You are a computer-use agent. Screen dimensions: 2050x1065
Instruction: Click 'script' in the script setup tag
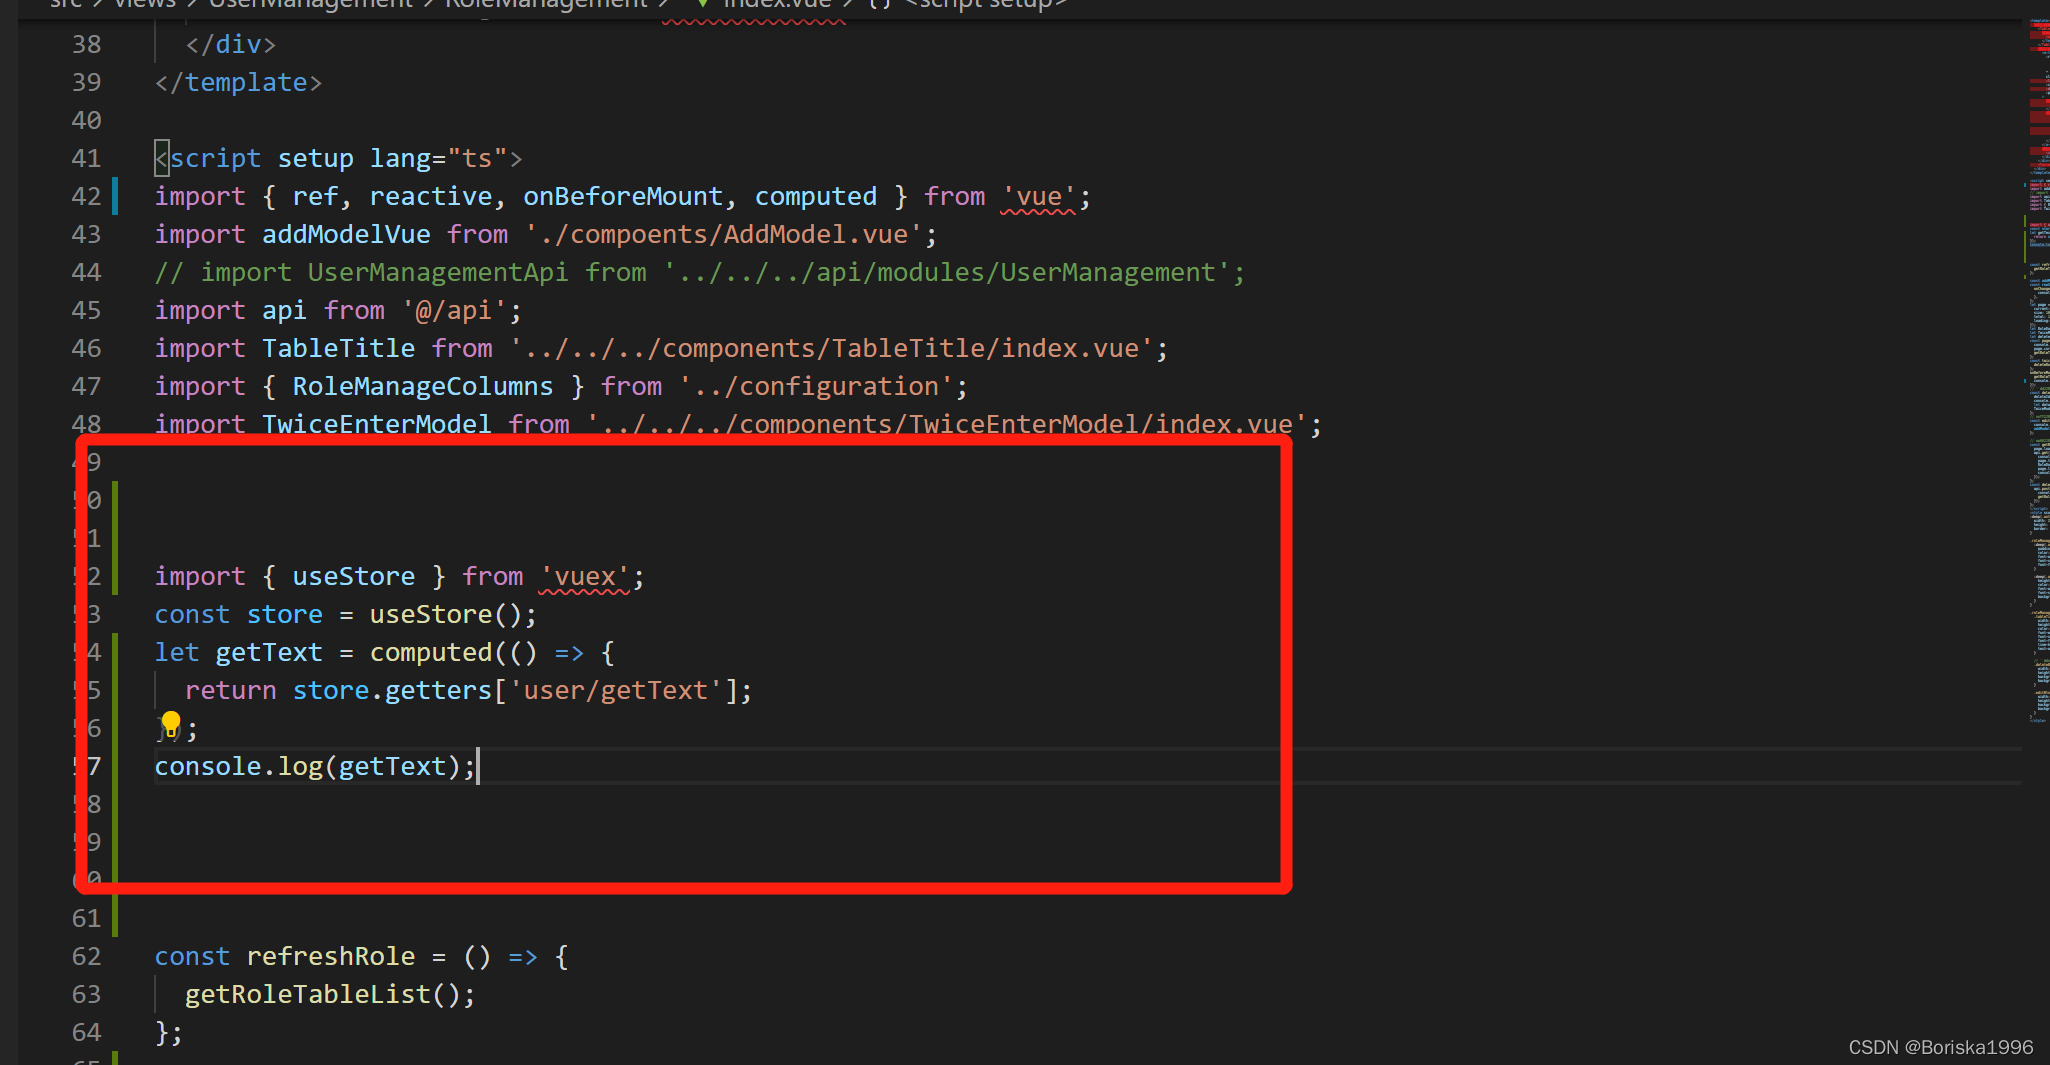(x=215, y=158)
